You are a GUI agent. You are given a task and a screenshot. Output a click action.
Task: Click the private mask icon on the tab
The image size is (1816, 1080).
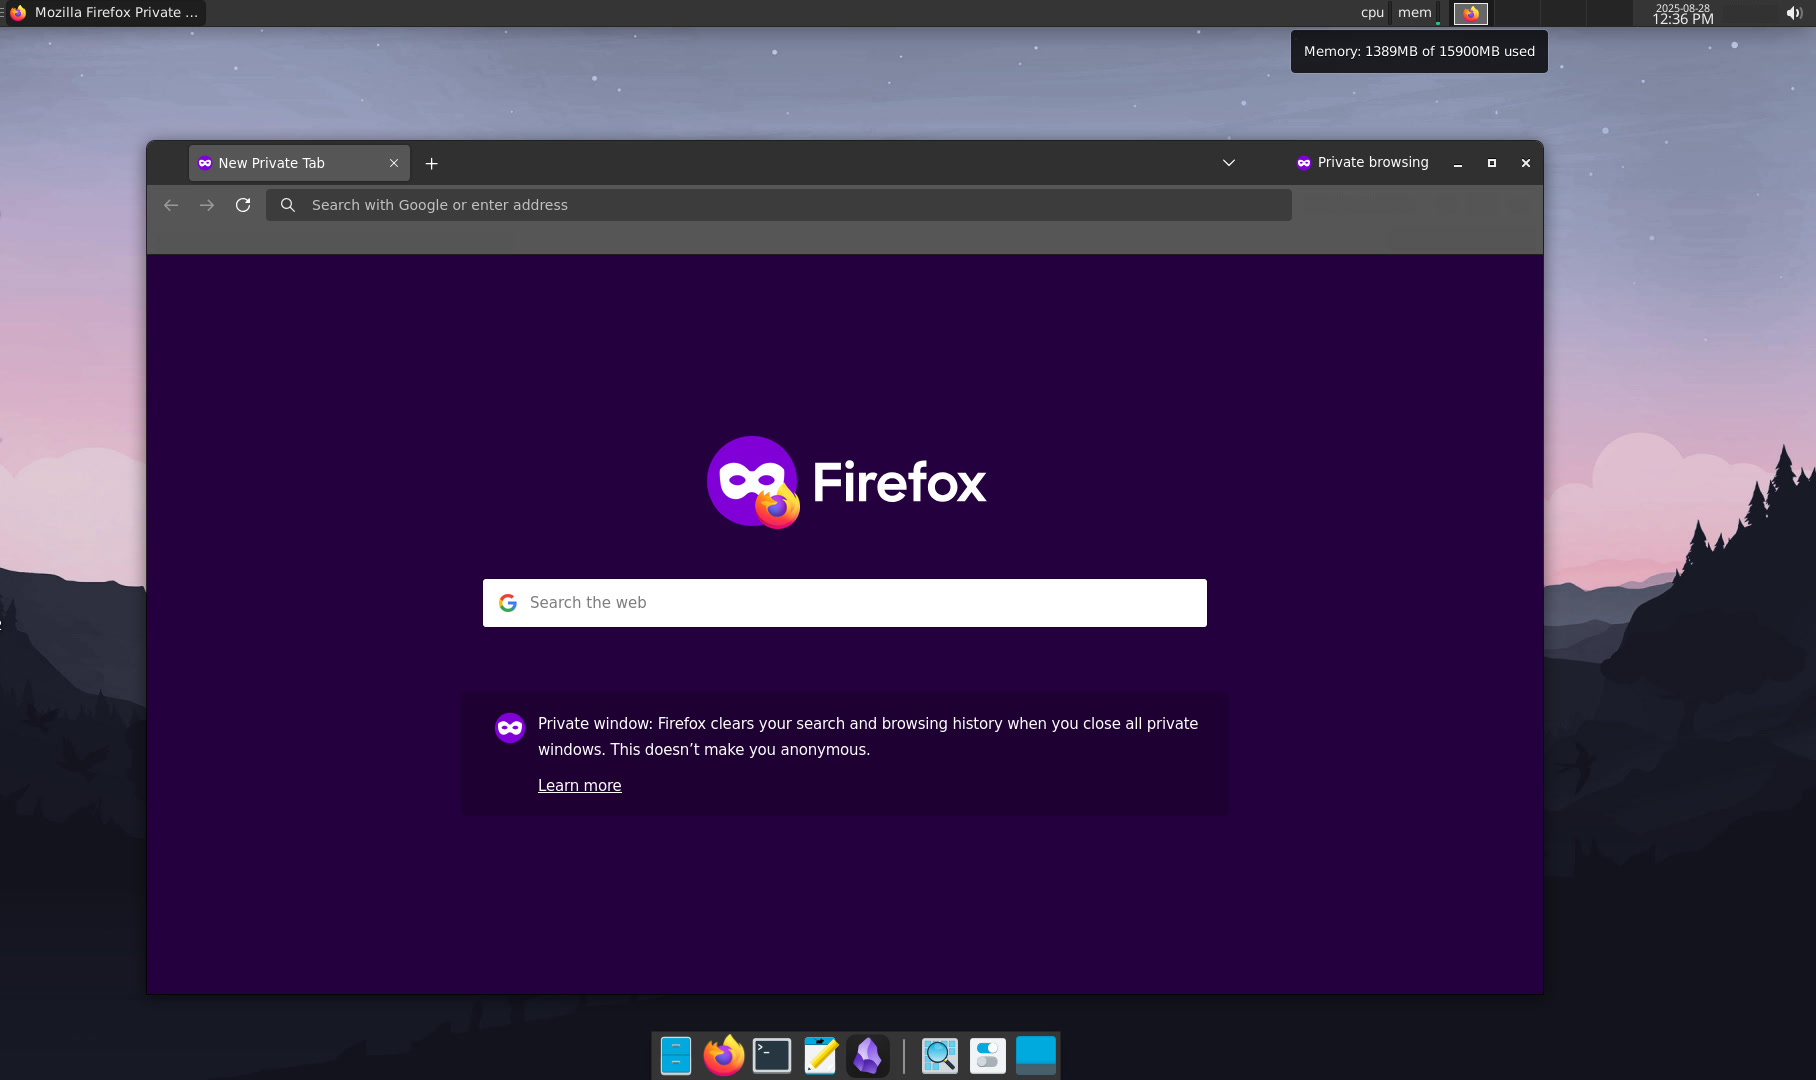pos(205,163)
